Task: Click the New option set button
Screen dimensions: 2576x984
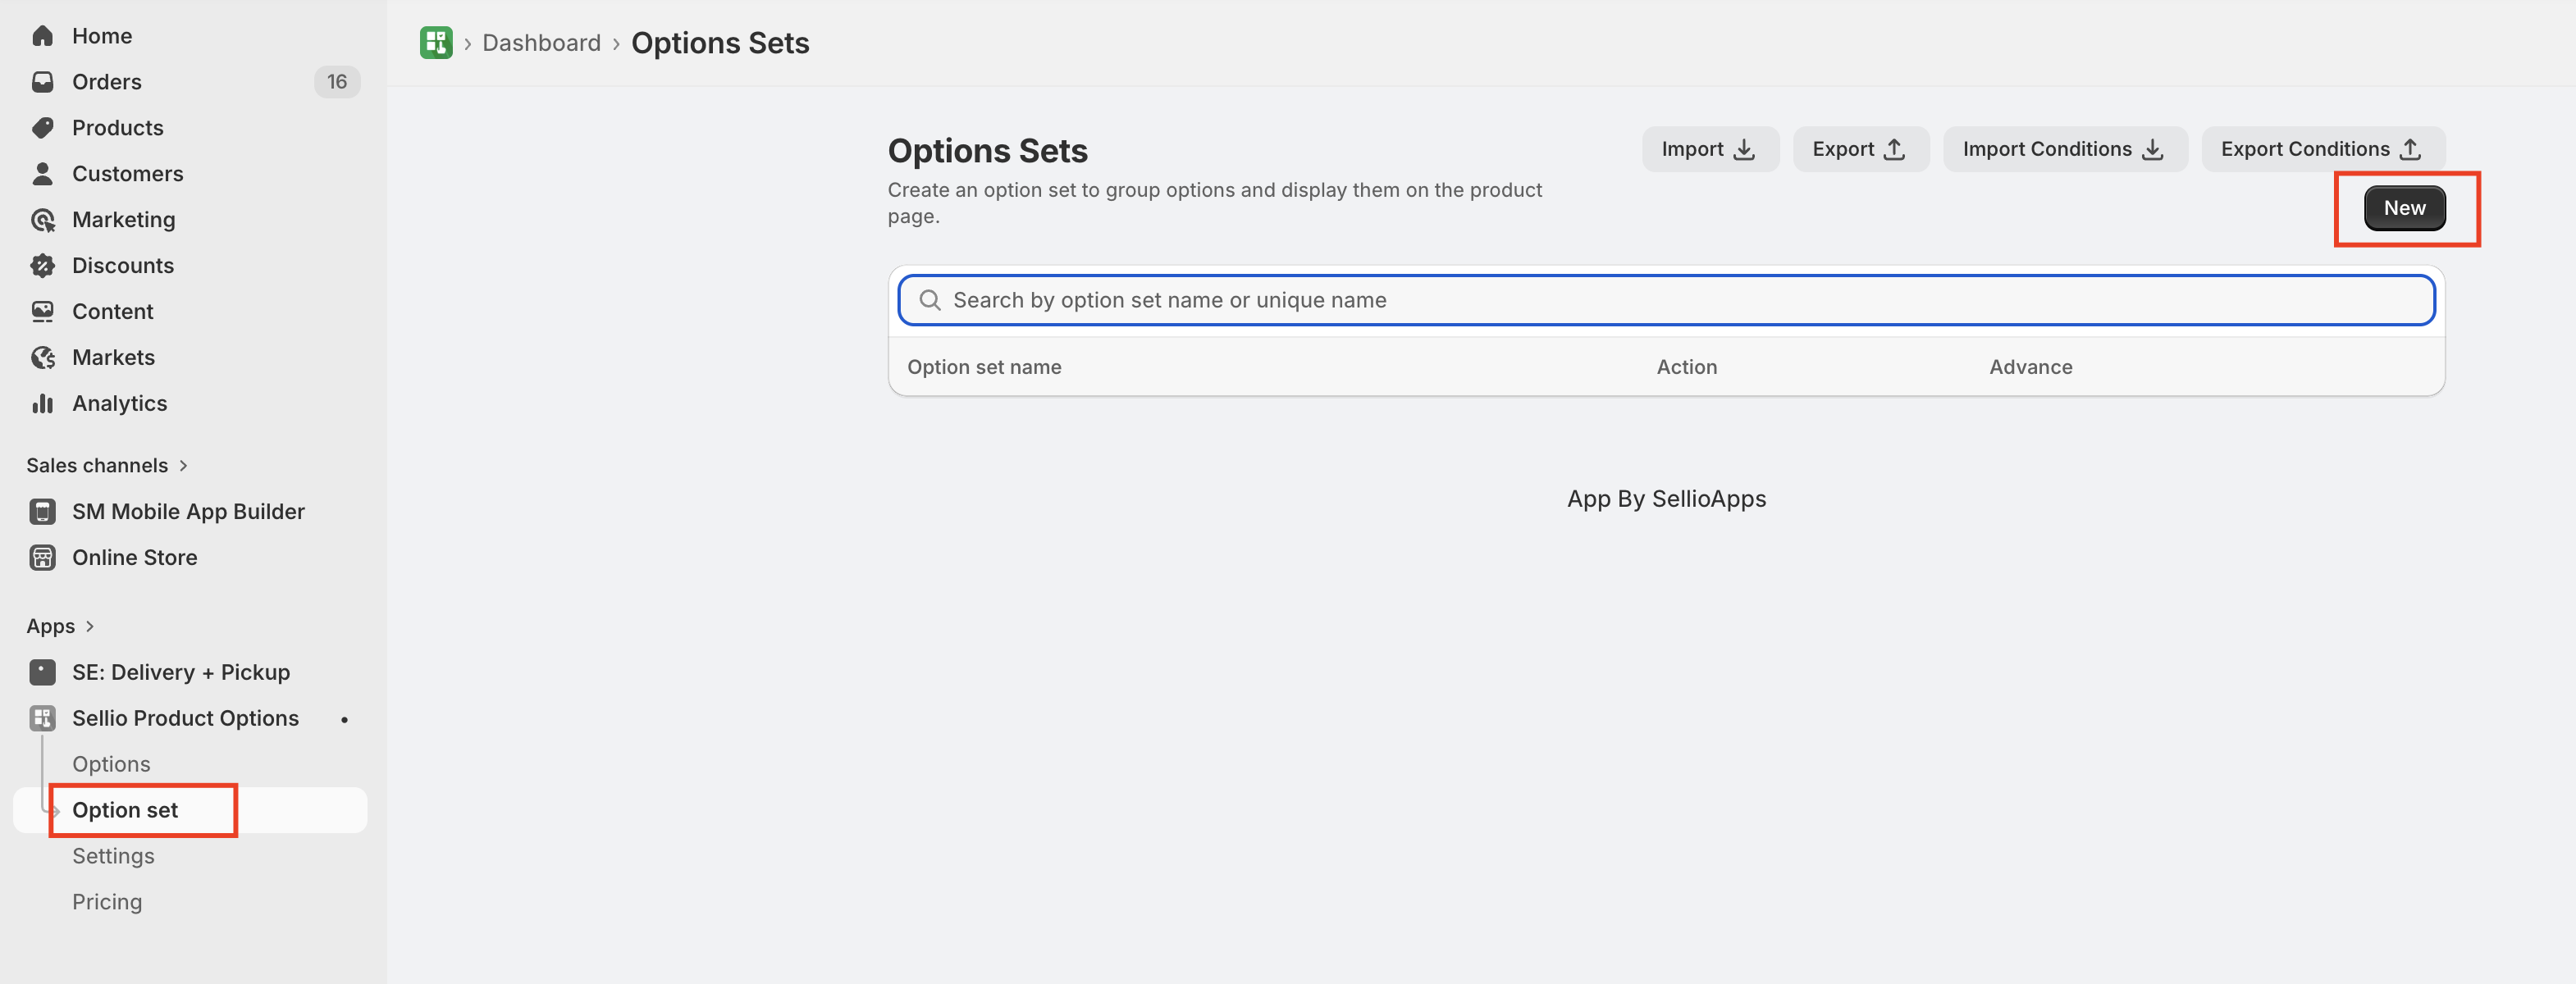Action: (x=2404, y=208)
